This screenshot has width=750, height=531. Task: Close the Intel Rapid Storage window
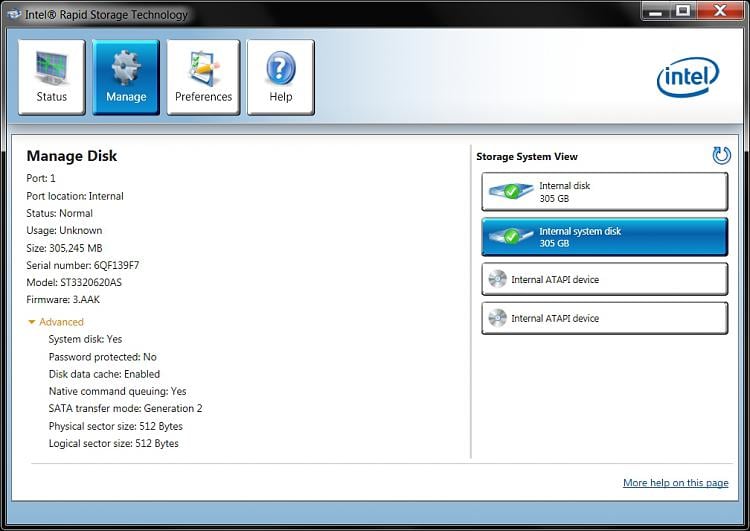pyautogui.click(x=719, y=11)
